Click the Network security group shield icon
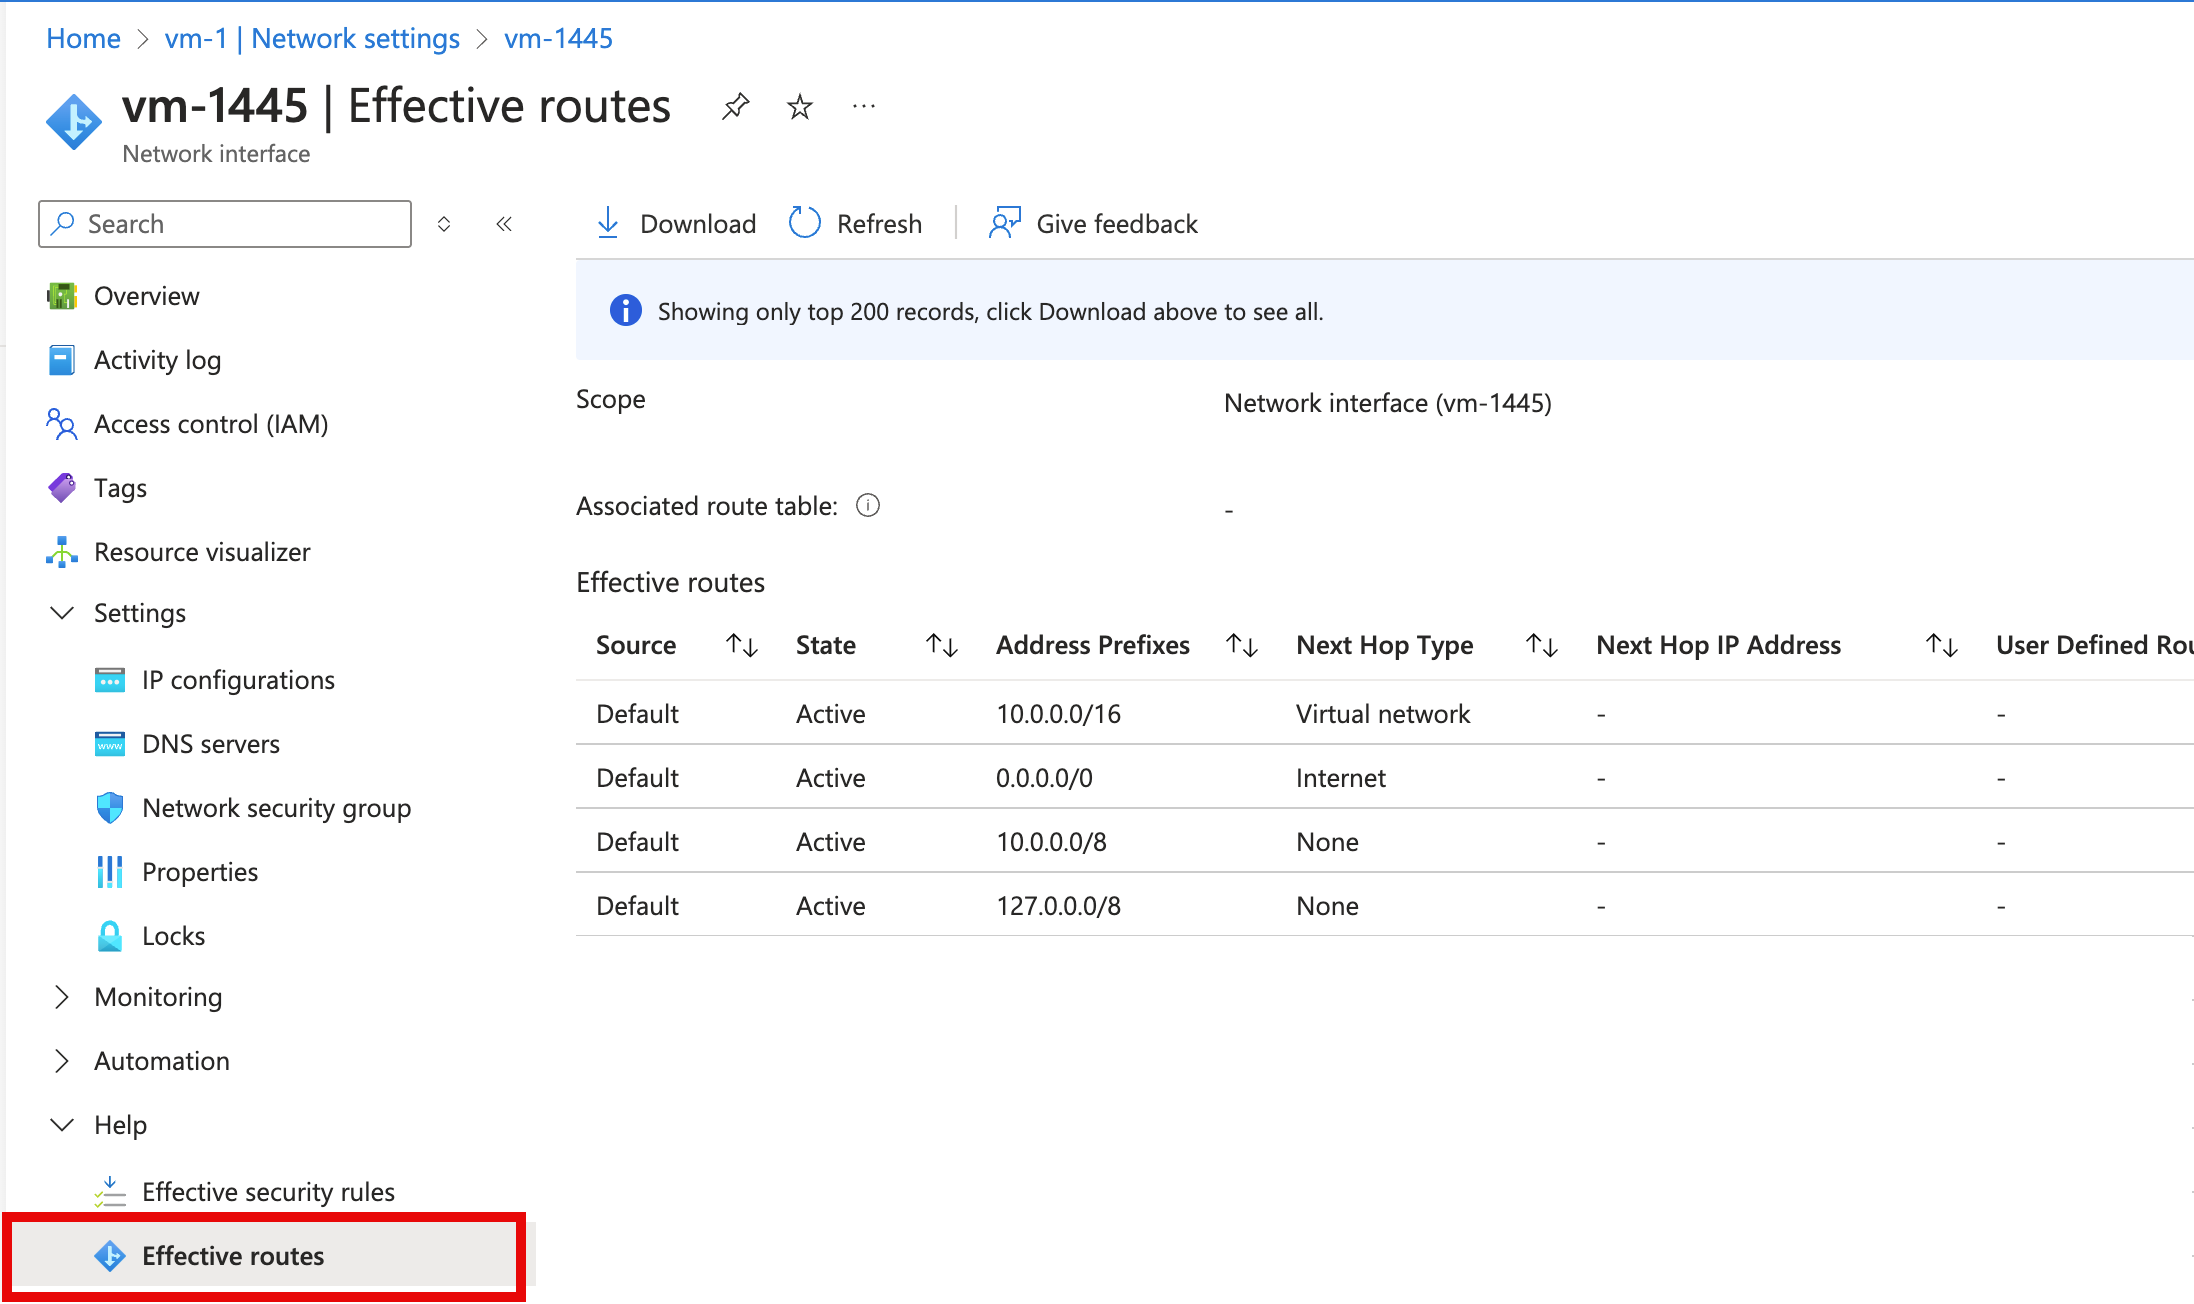This screenshot has height=1304, width=2194. 110,807
